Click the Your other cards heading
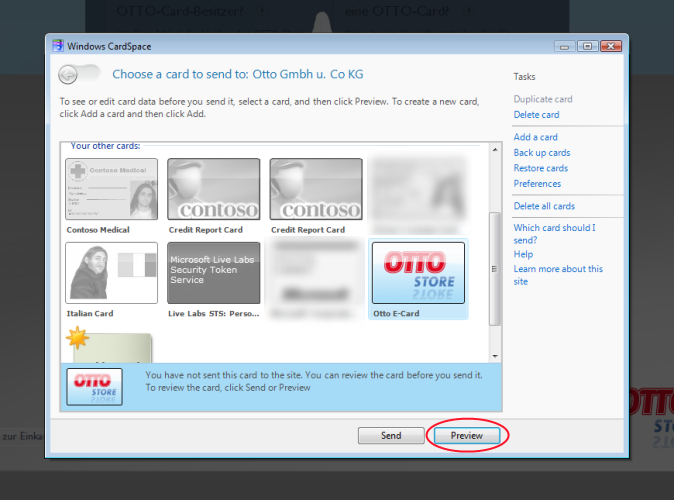674x500 pixels. click(105, 146)
